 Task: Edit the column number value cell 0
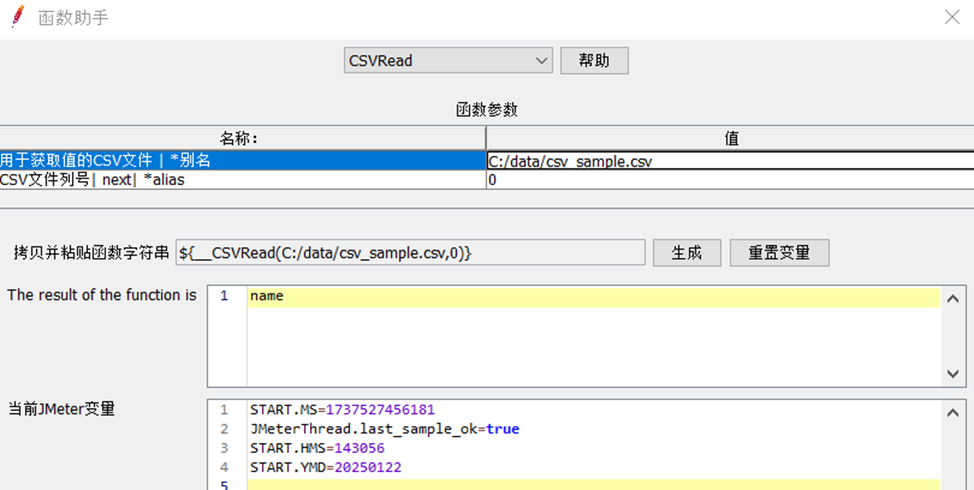click(x=730, y=180)
